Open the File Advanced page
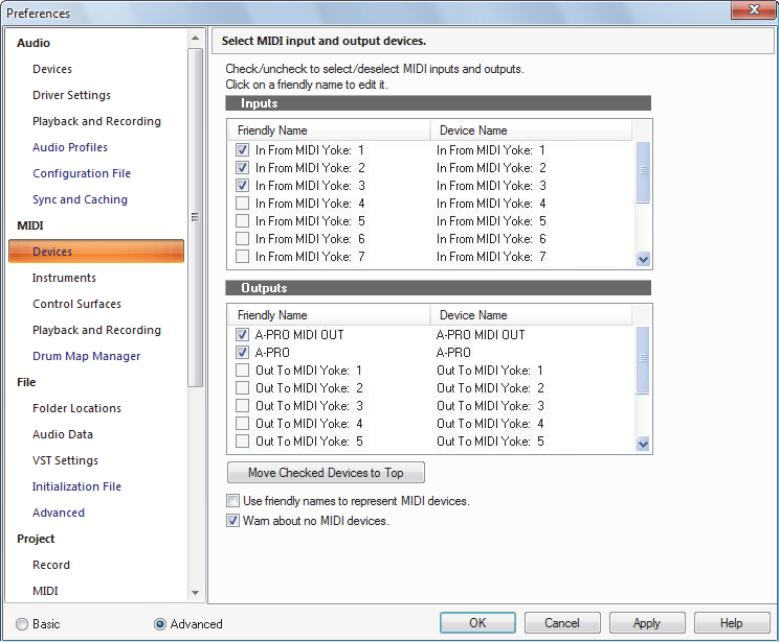 coord(59,512)
